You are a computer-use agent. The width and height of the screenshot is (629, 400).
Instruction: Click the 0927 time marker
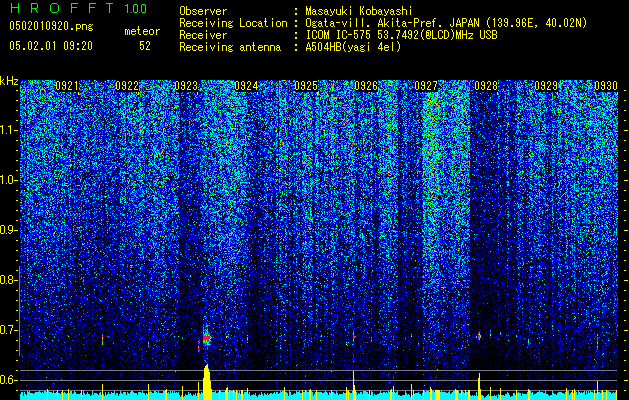[x=426, y=86]
